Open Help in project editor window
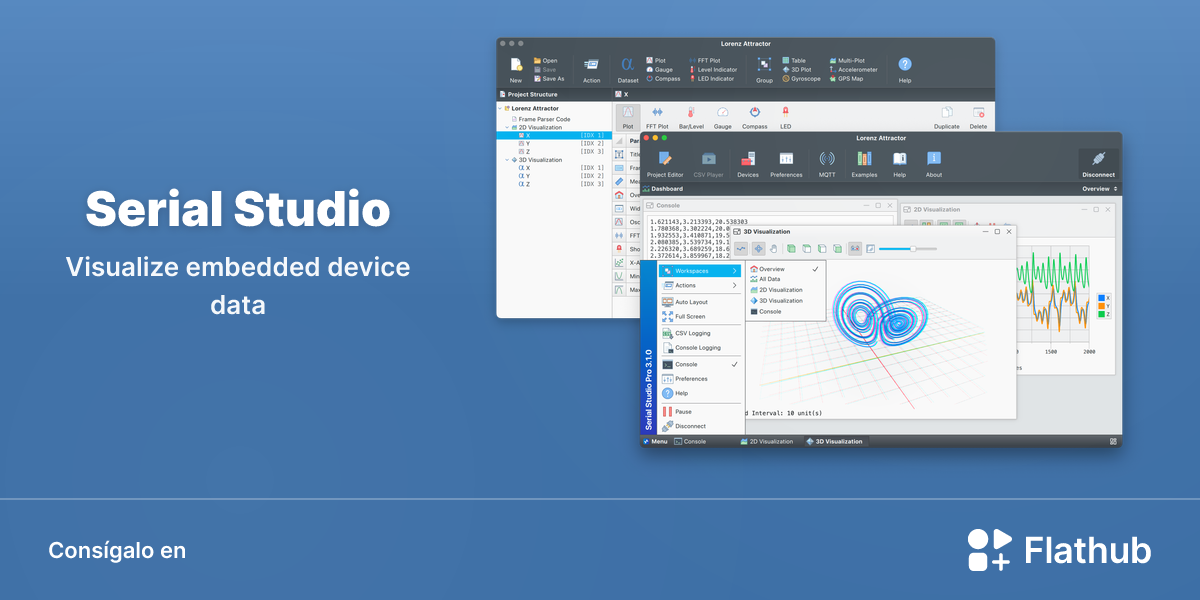 point(905,69)
